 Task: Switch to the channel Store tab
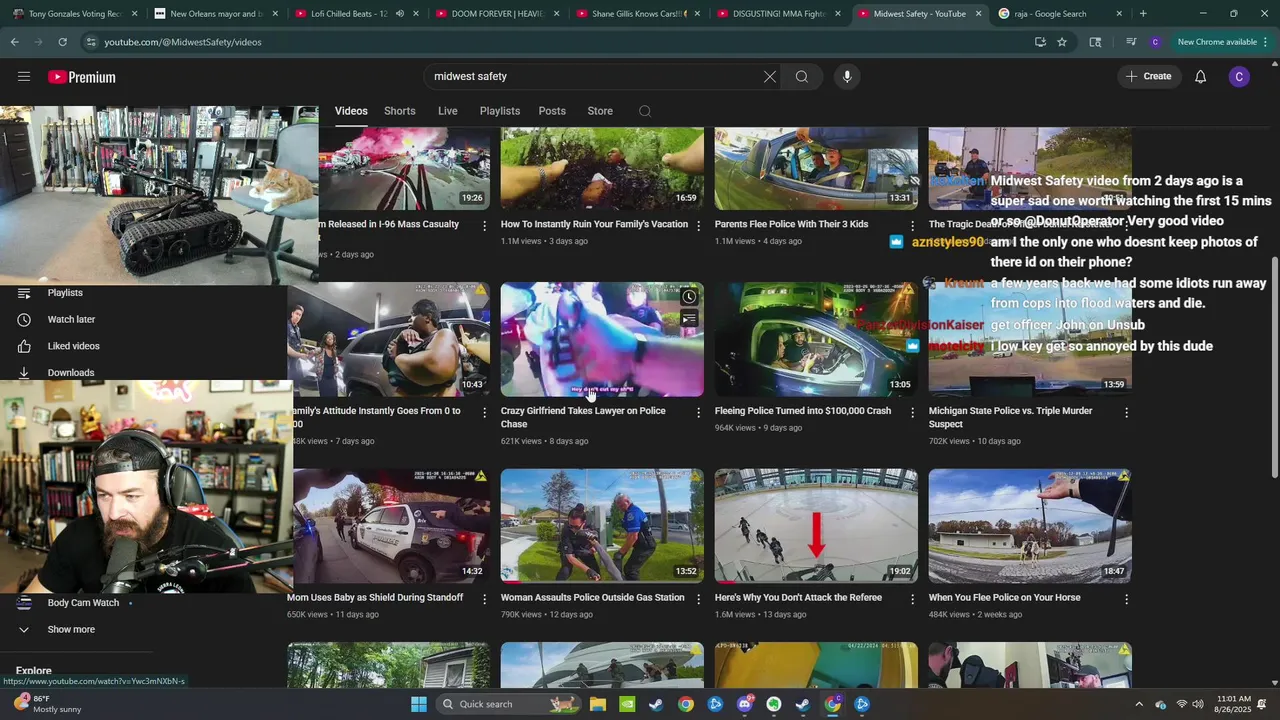[600, 111]
